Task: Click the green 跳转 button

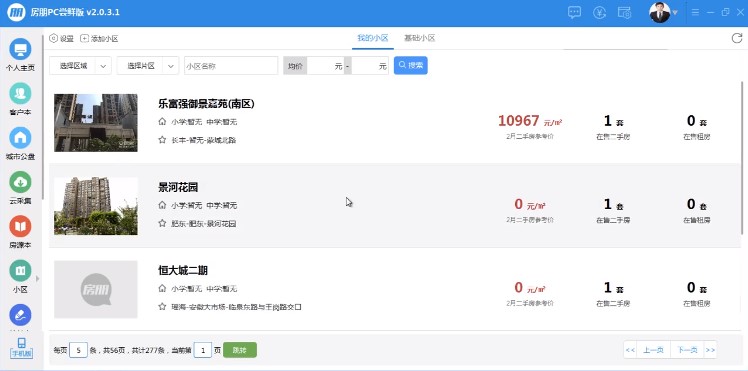Action: (x=240, y=350)
